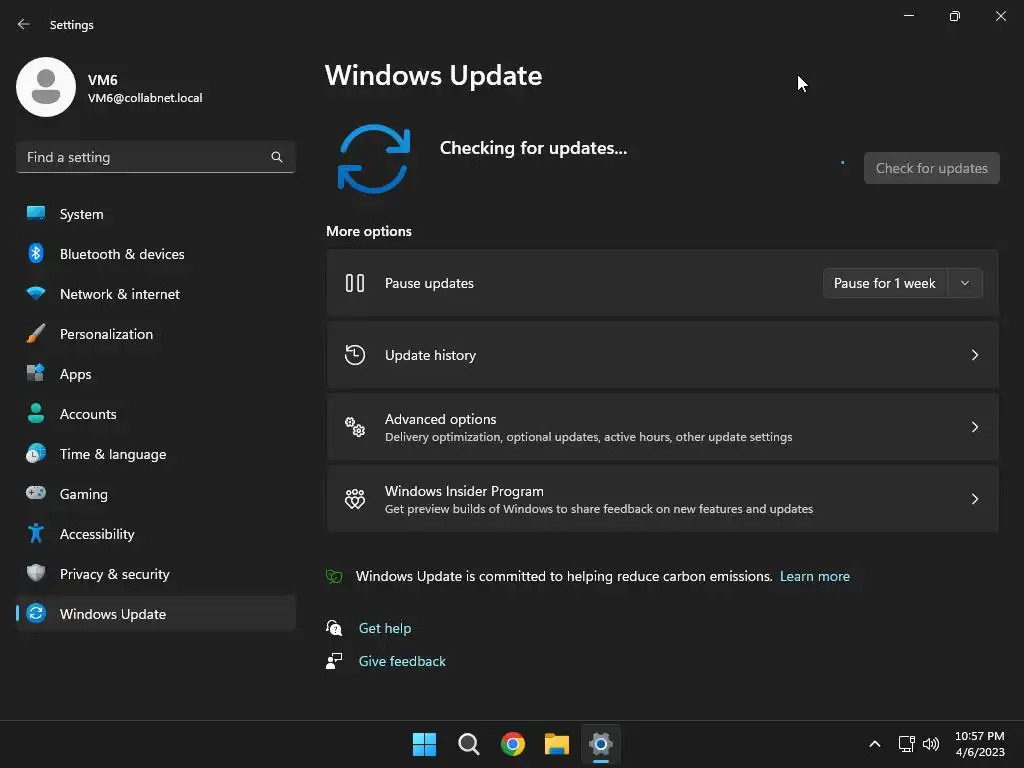Click the Privacy & security shield icon
The height and width of the screenshot is (768, 1024).
[x=36, y=573]
